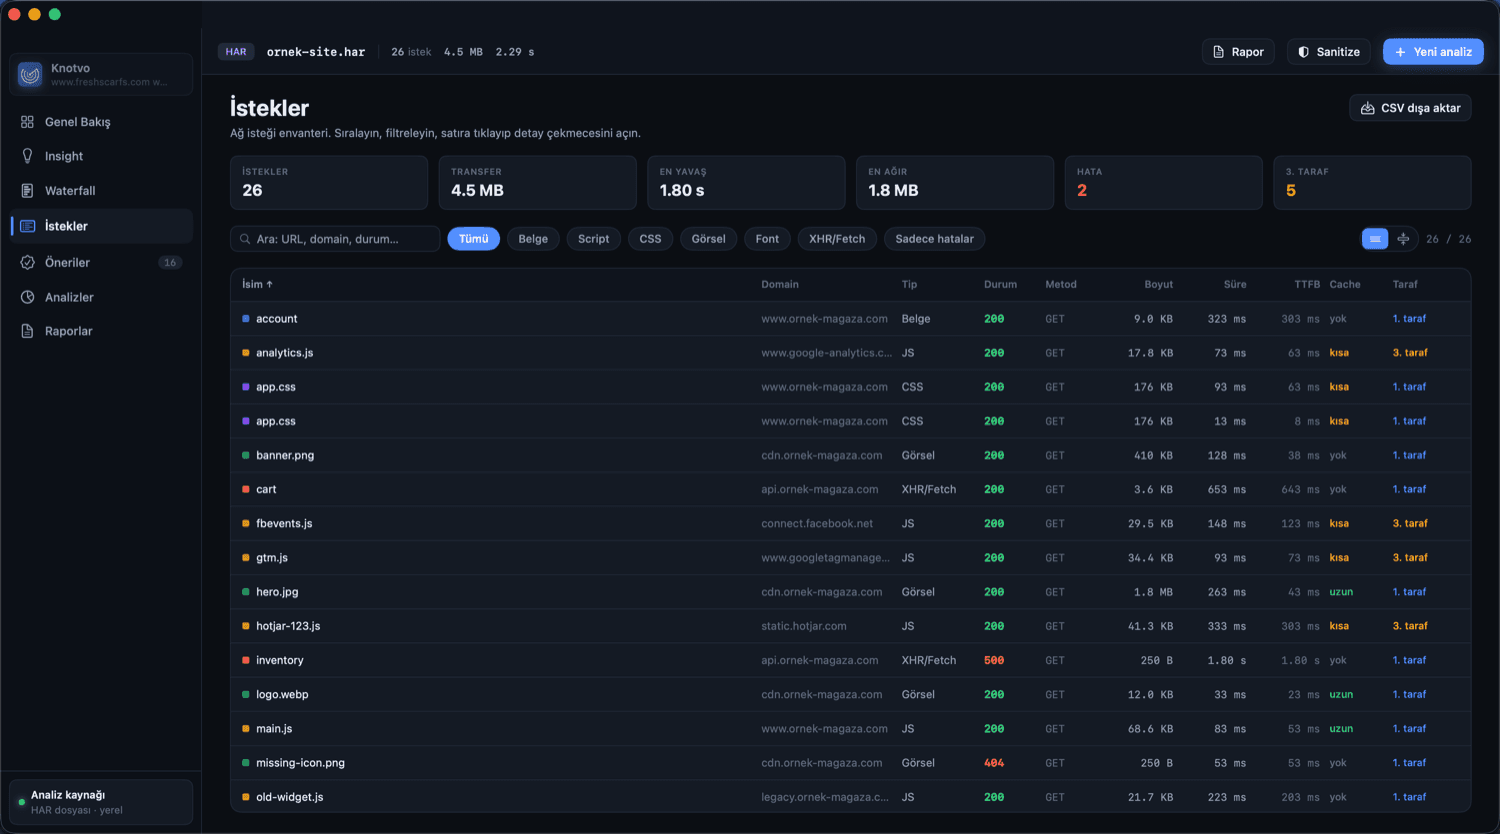Open the Rapor button in header

(x=1238, y=52)
